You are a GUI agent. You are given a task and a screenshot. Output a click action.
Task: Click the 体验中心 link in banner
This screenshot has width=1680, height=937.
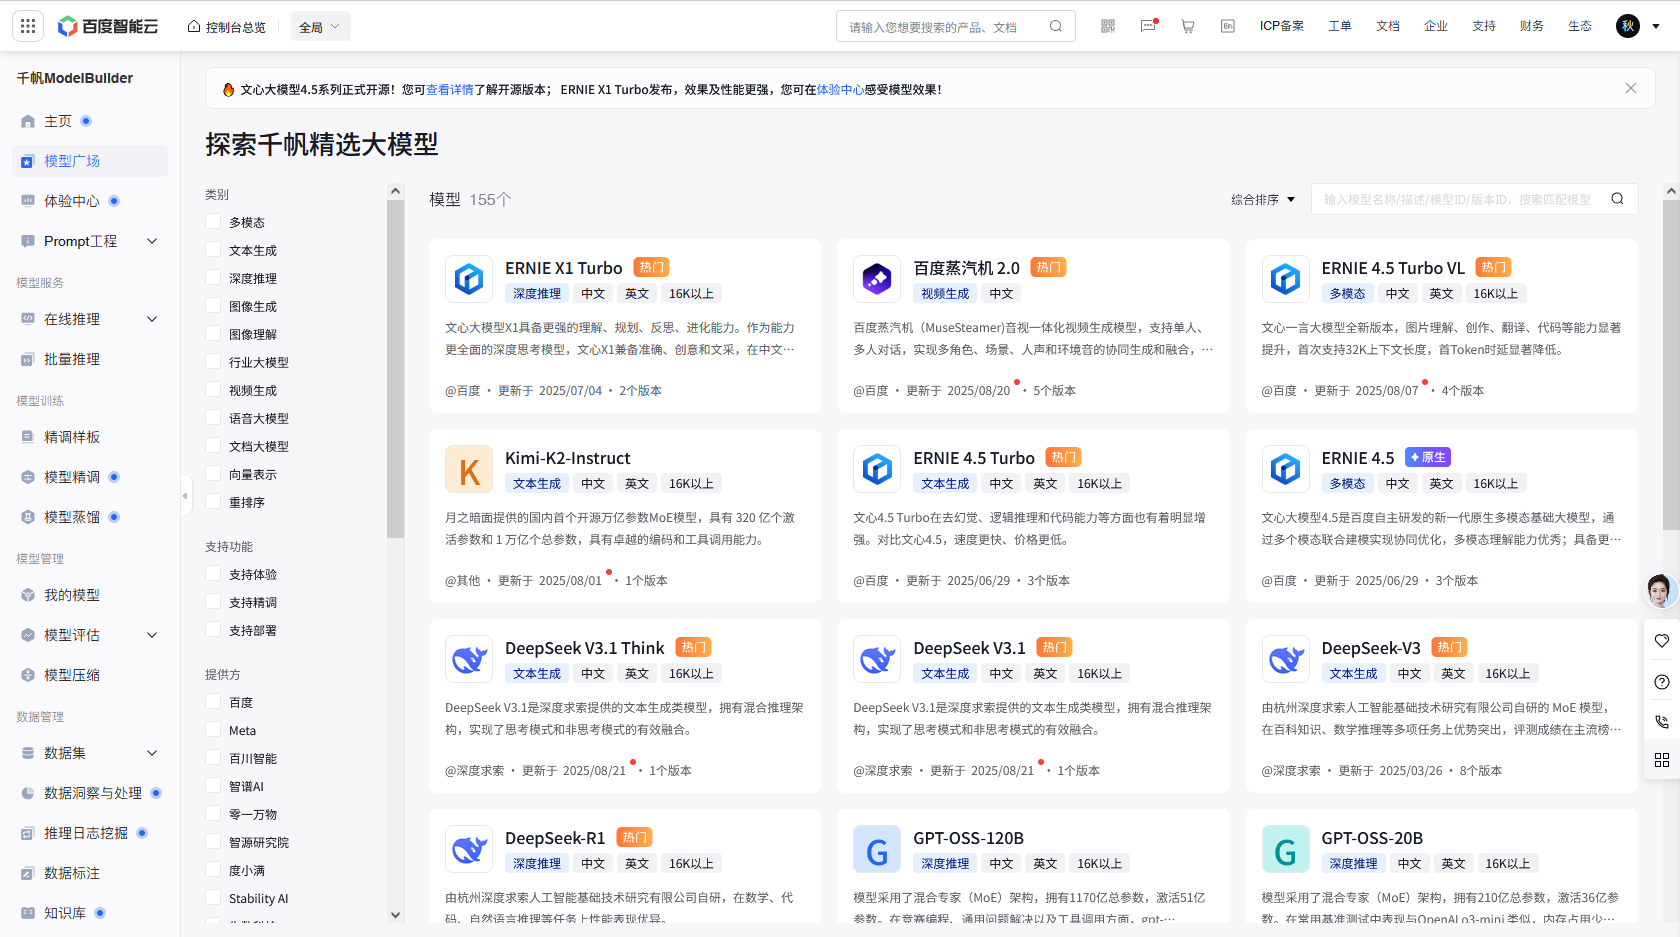(x=840, y=89)
